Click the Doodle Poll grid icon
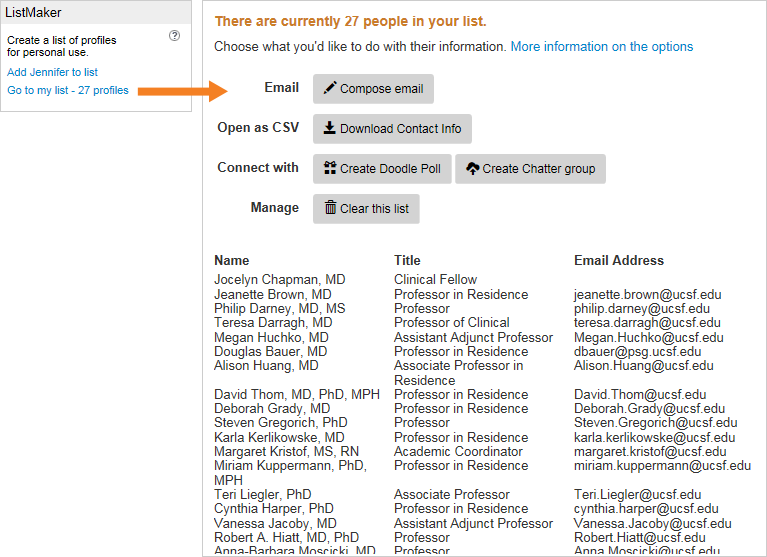The image size is (767, 557). click(x=330, y=168)
